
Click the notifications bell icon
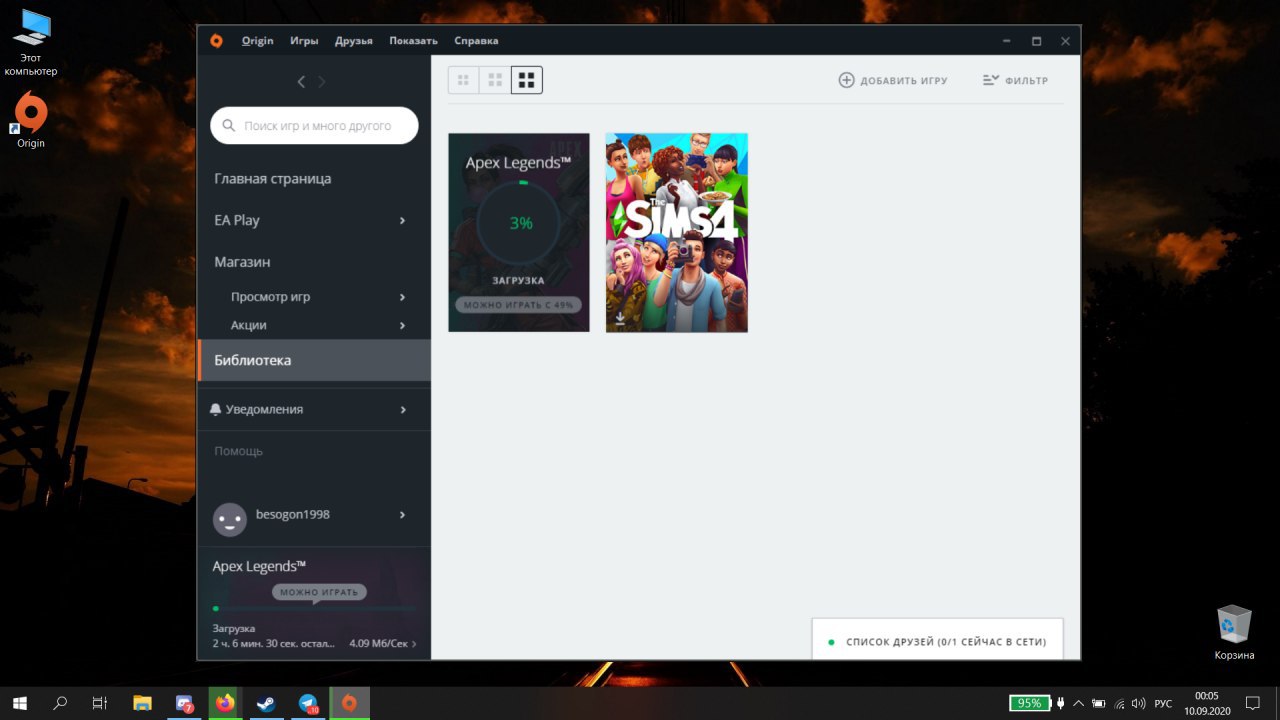215,410
